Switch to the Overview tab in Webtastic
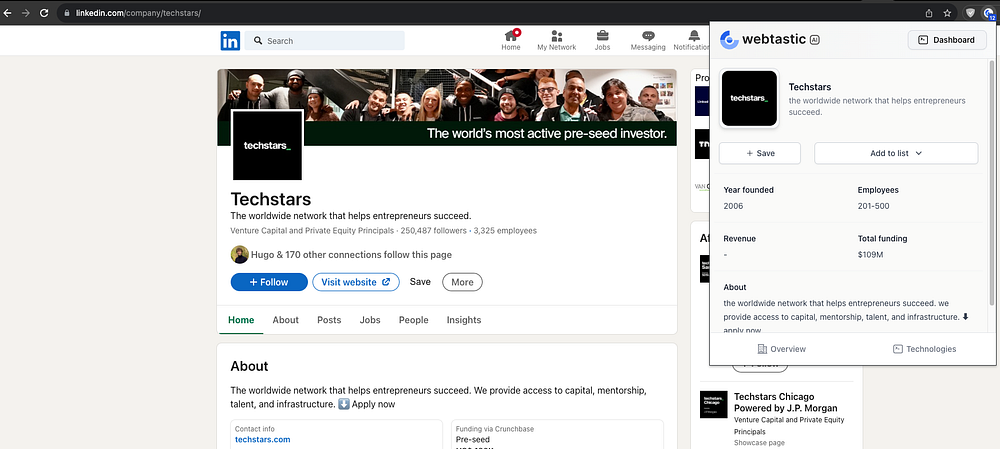 tap(781, 349)
